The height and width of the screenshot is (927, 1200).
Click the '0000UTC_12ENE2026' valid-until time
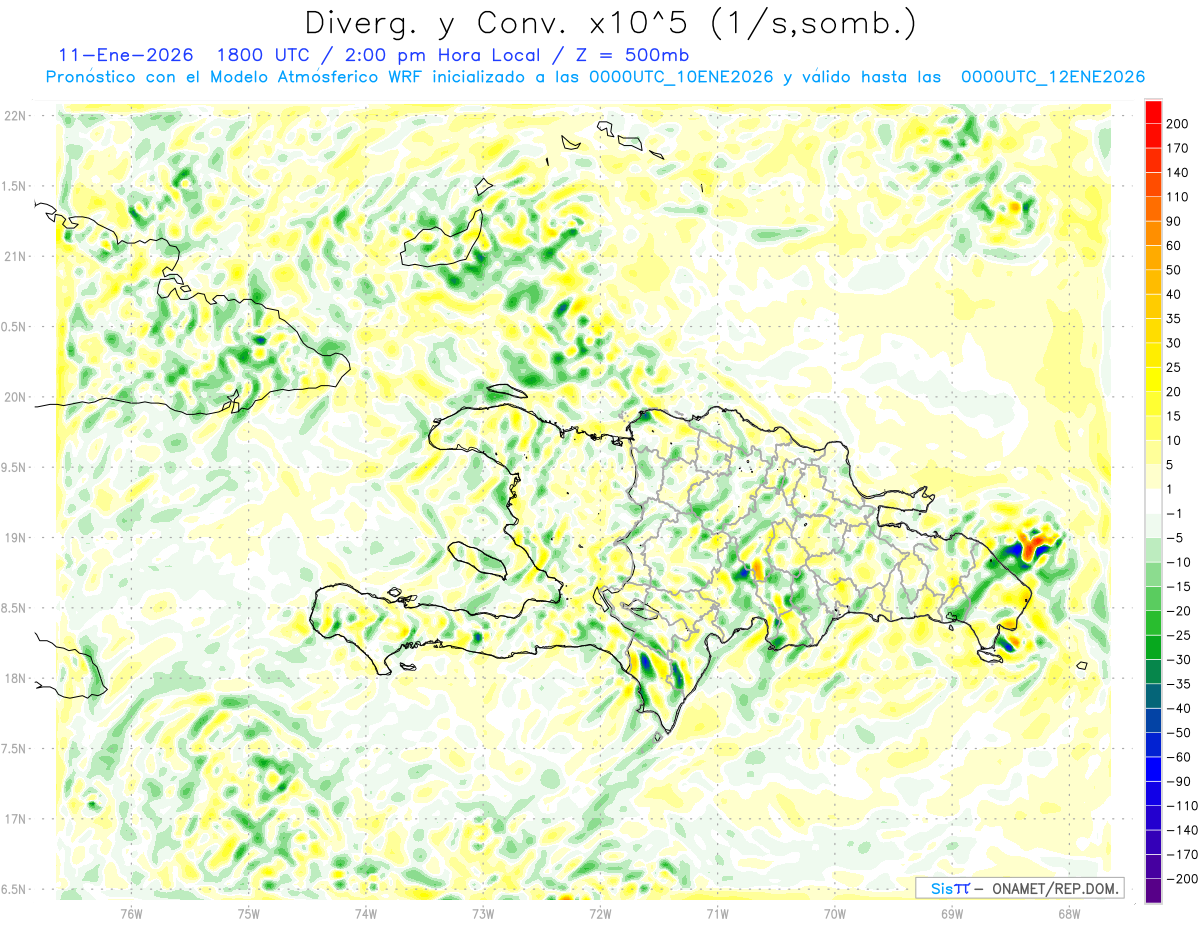click(1052, 77)
